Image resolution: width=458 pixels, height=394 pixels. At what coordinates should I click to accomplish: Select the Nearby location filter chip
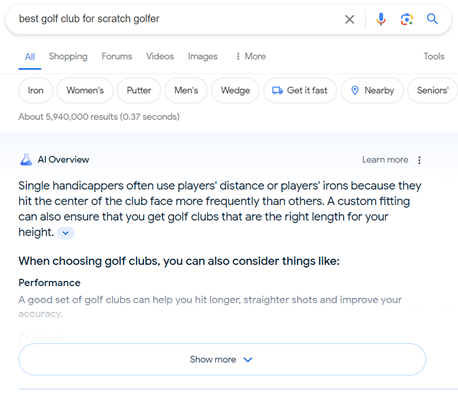point(372,90)
